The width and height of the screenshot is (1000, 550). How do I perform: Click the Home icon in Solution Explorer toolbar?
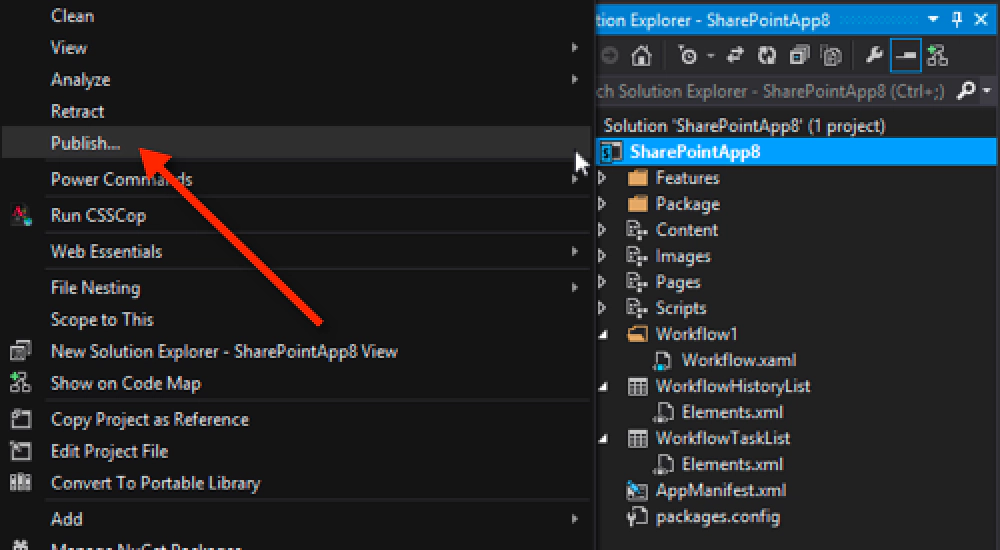tap(641, 56)
